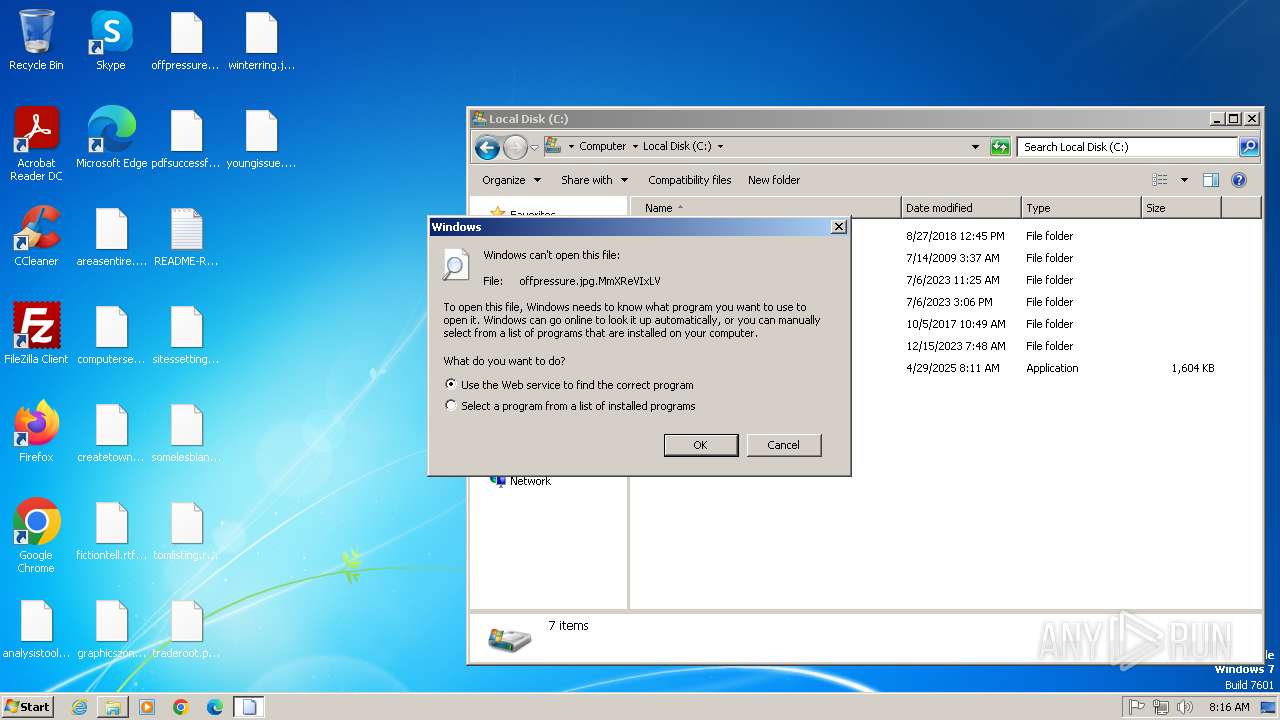Viewport: 1280px width, 720px height.
Task: Close the Windows can't open dialog
Action: click(838, 227)
